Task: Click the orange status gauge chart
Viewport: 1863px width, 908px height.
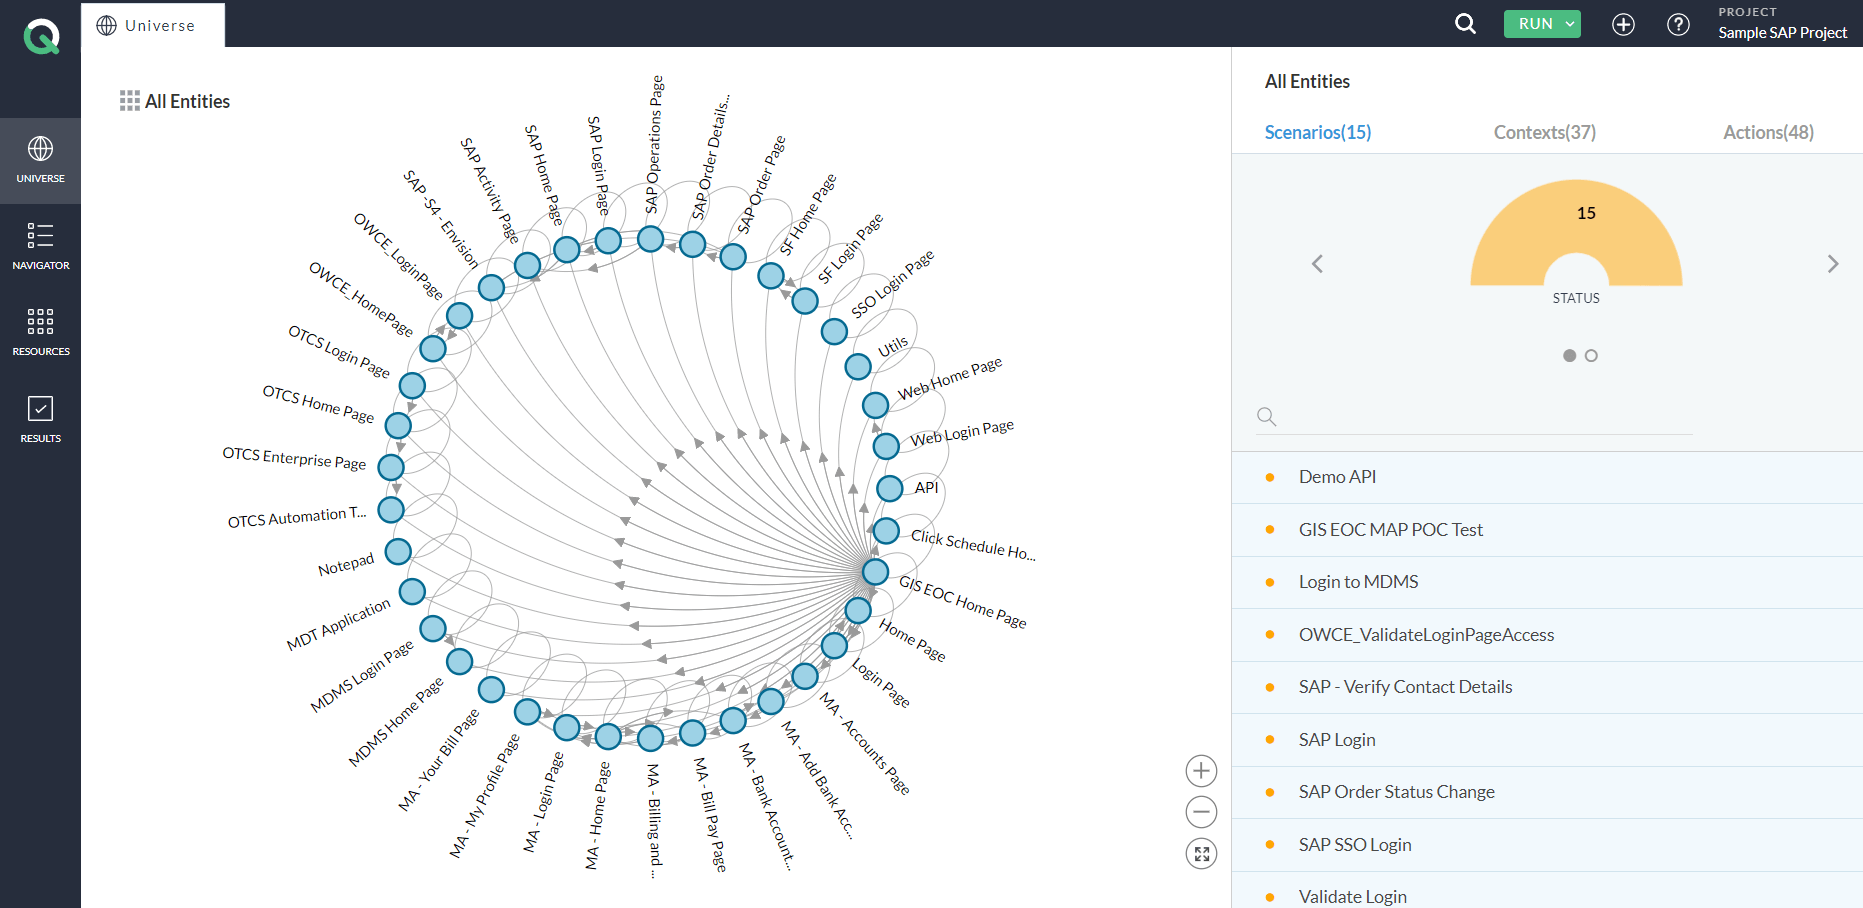Action: click(1576, 234)
